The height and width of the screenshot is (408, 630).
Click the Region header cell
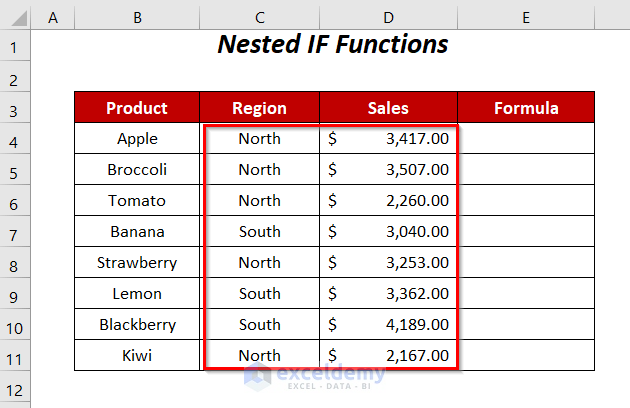pos(259,108)
